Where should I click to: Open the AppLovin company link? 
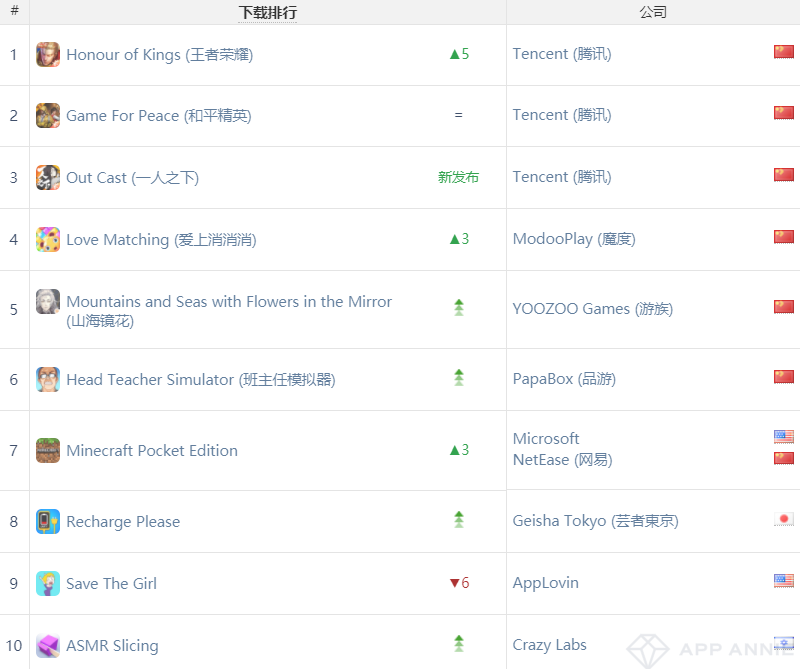(546, 583)
